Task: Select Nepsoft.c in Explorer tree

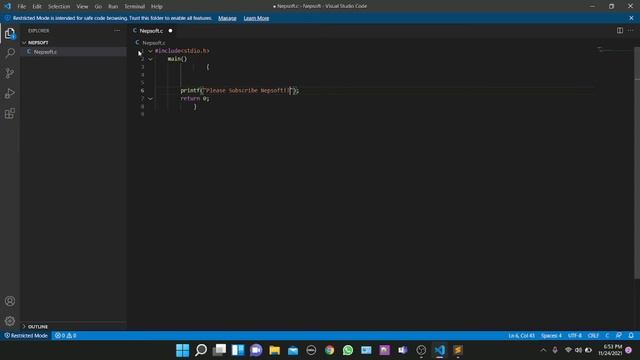Action: tap(73, 52)
